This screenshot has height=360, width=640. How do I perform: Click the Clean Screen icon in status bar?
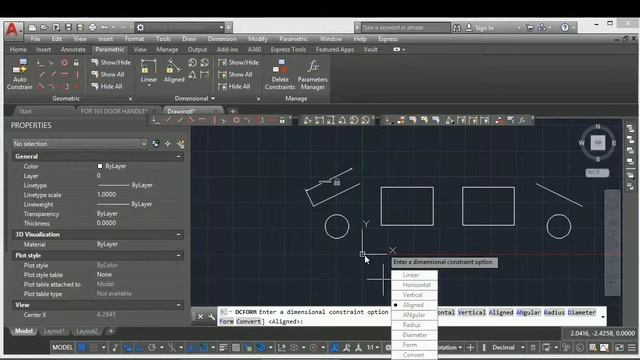[620, 348]
